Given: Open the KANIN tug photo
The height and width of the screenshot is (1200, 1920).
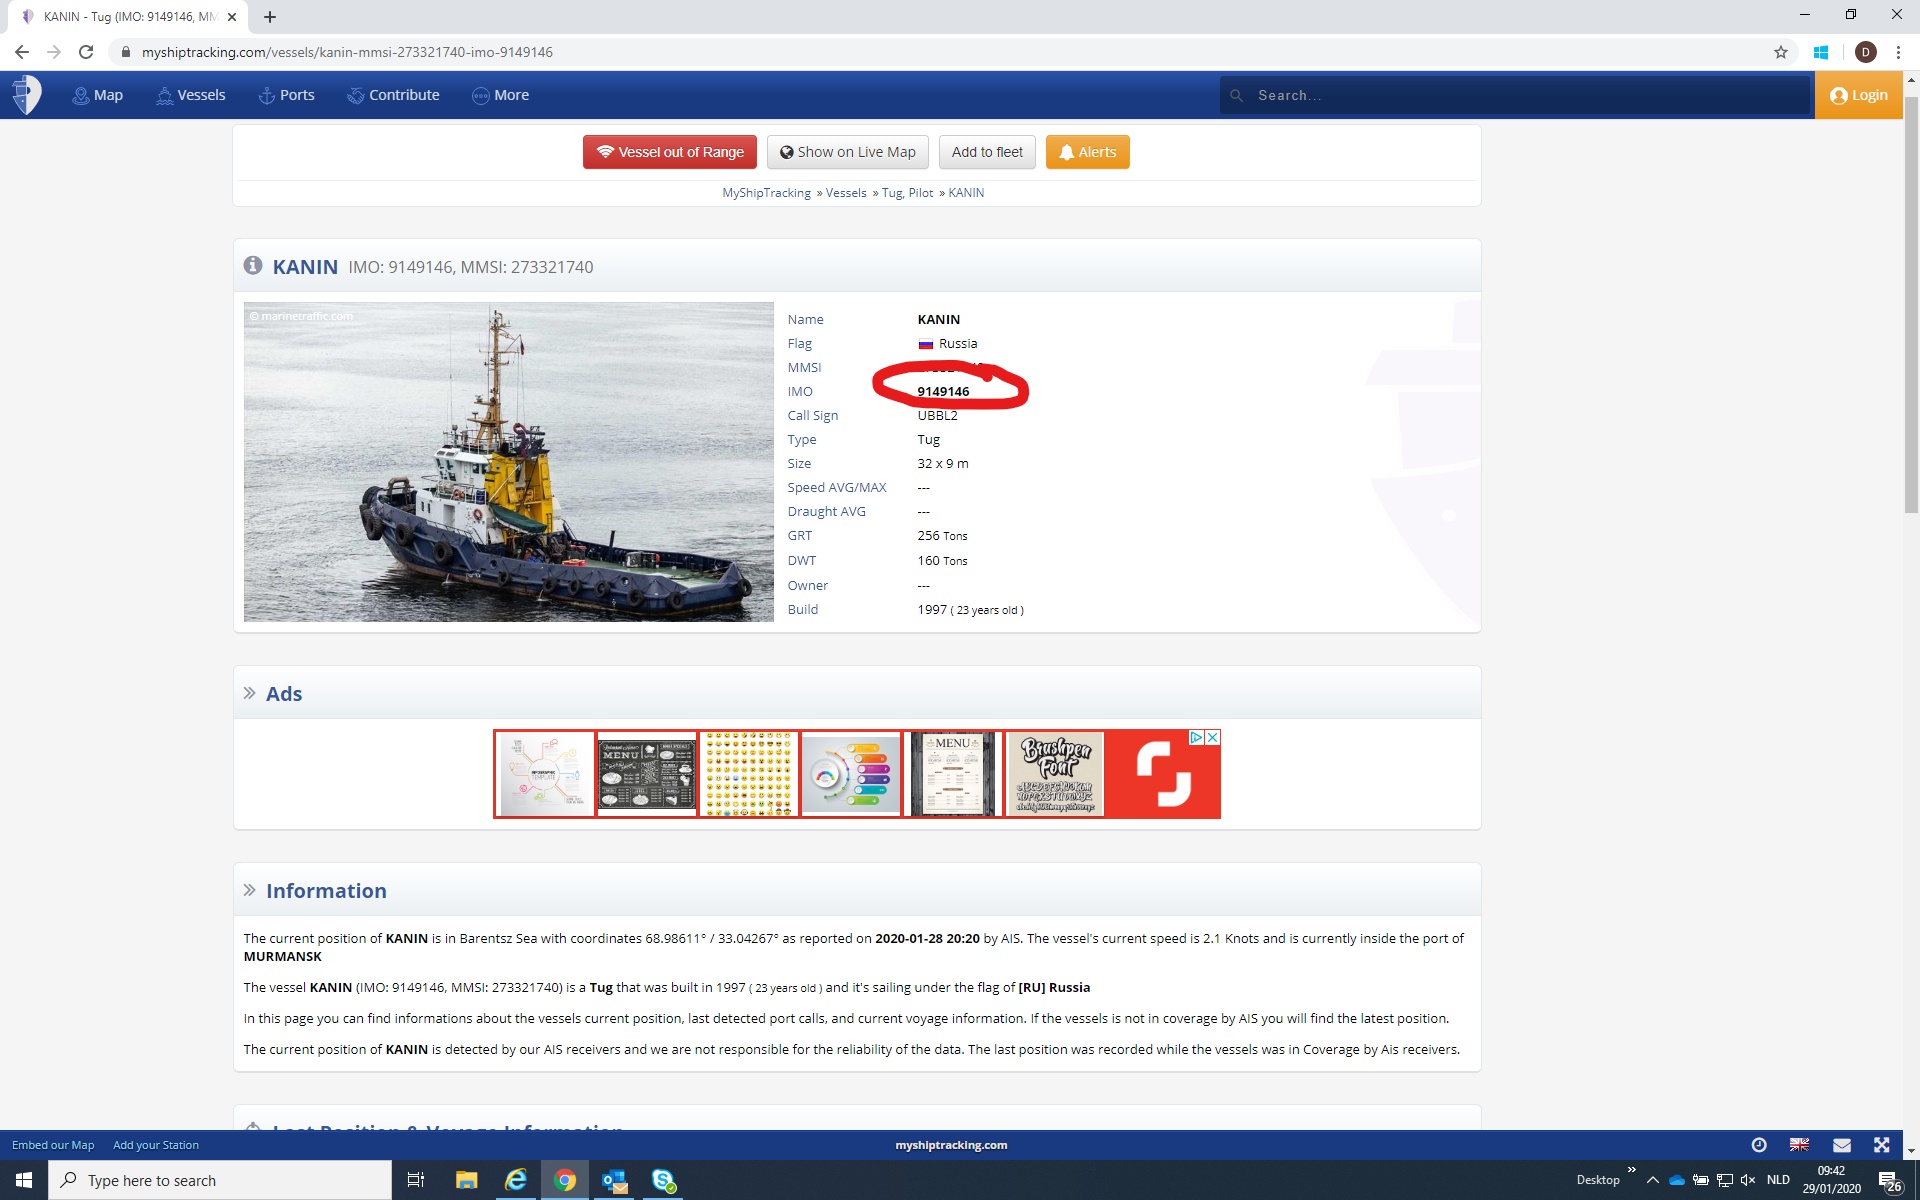Looking at the screenshot, I should (508, 461).
